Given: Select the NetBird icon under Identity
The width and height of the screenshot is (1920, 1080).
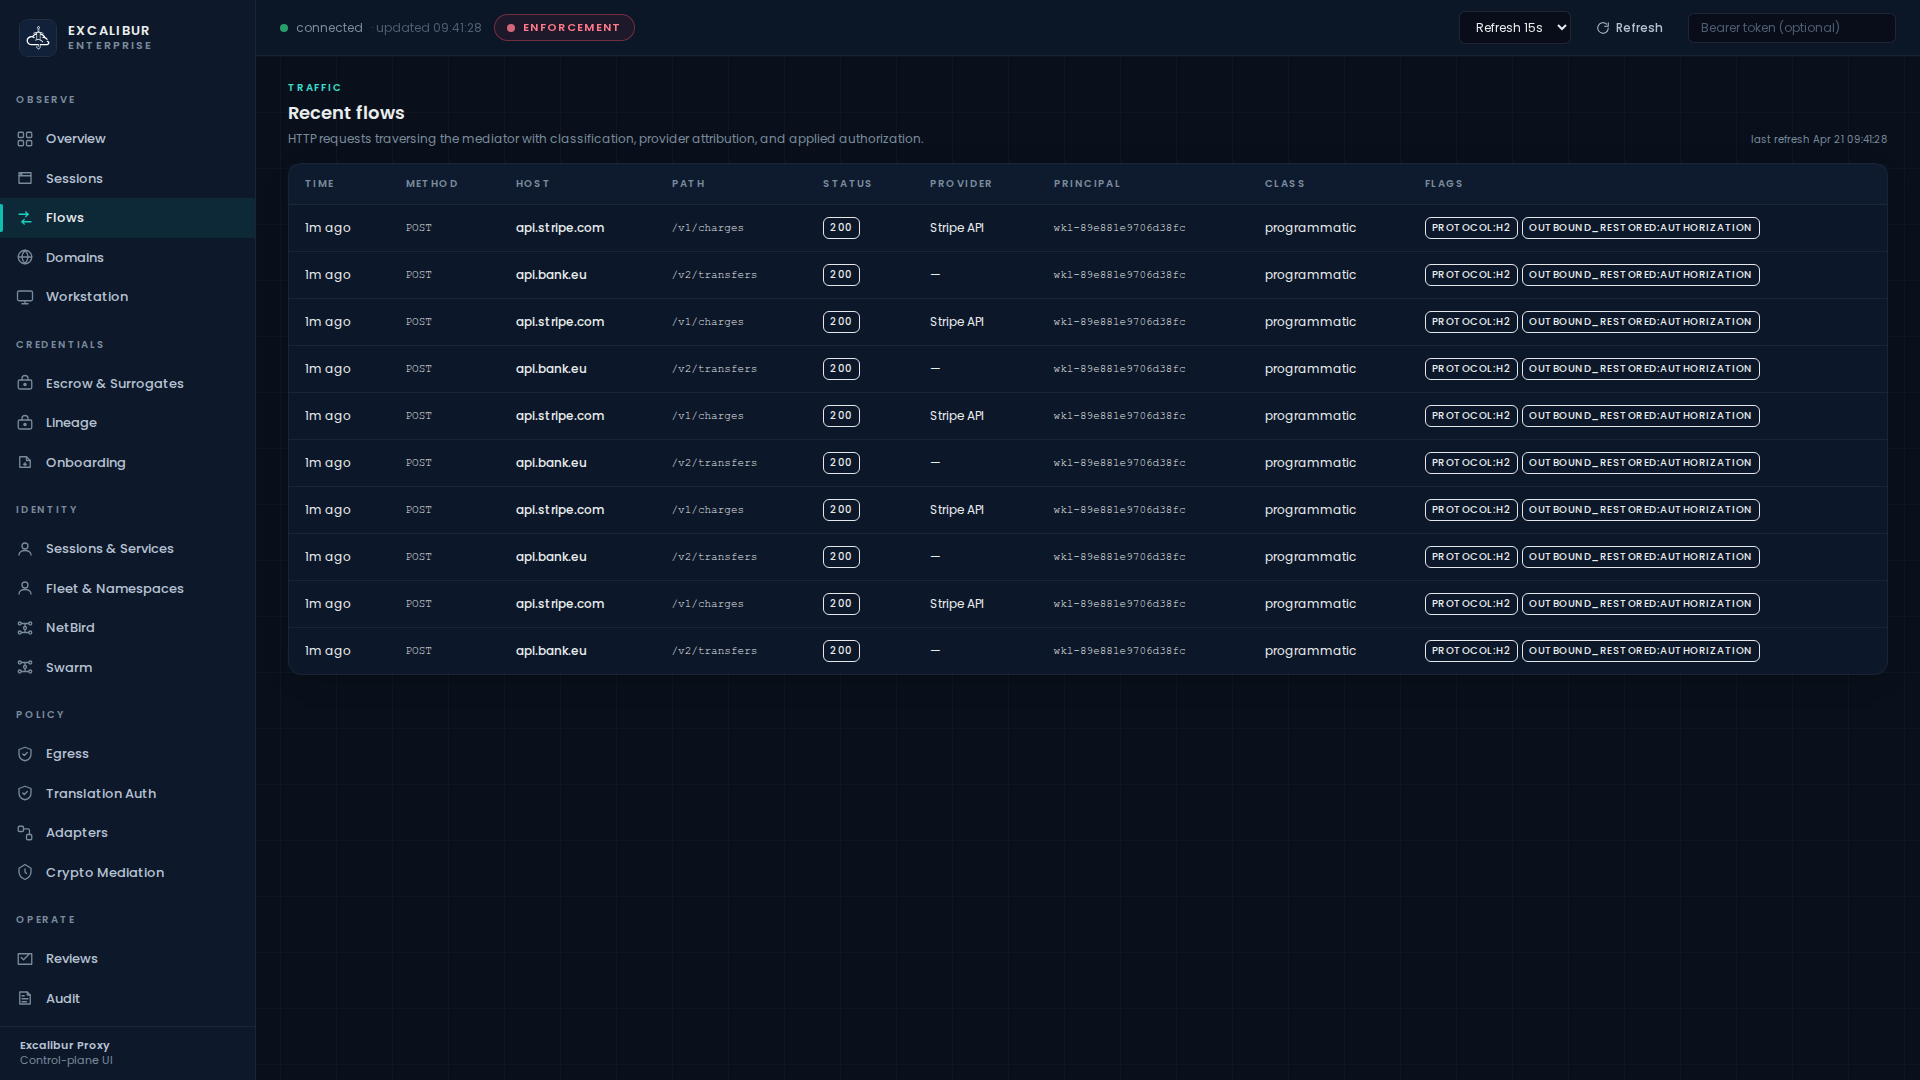Looking at the screenshot, I should (25, 627).
